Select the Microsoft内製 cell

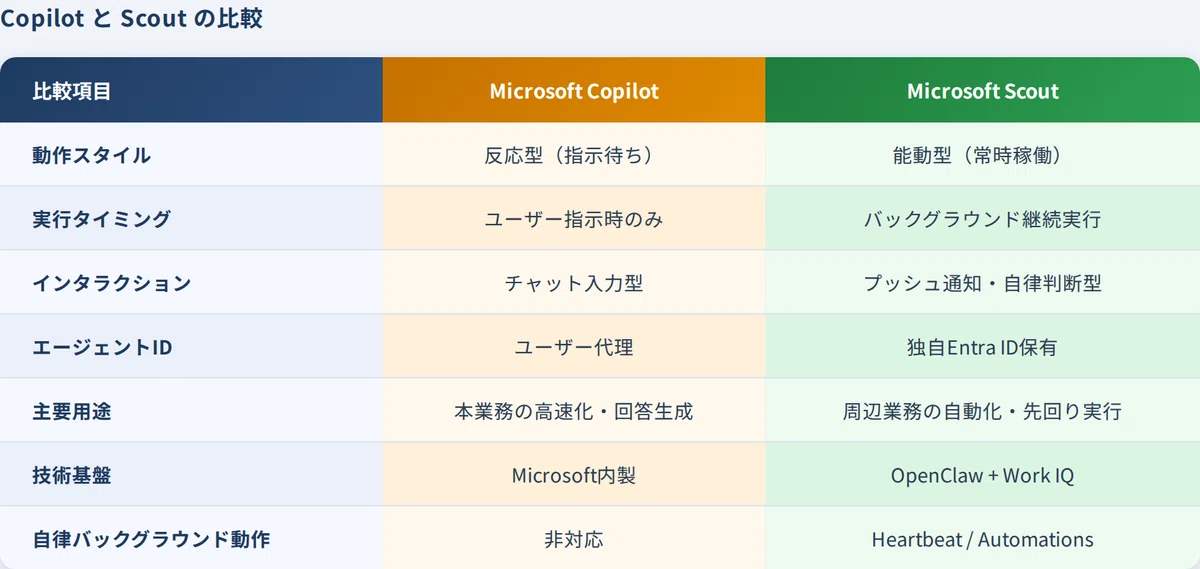coord(574,475)
